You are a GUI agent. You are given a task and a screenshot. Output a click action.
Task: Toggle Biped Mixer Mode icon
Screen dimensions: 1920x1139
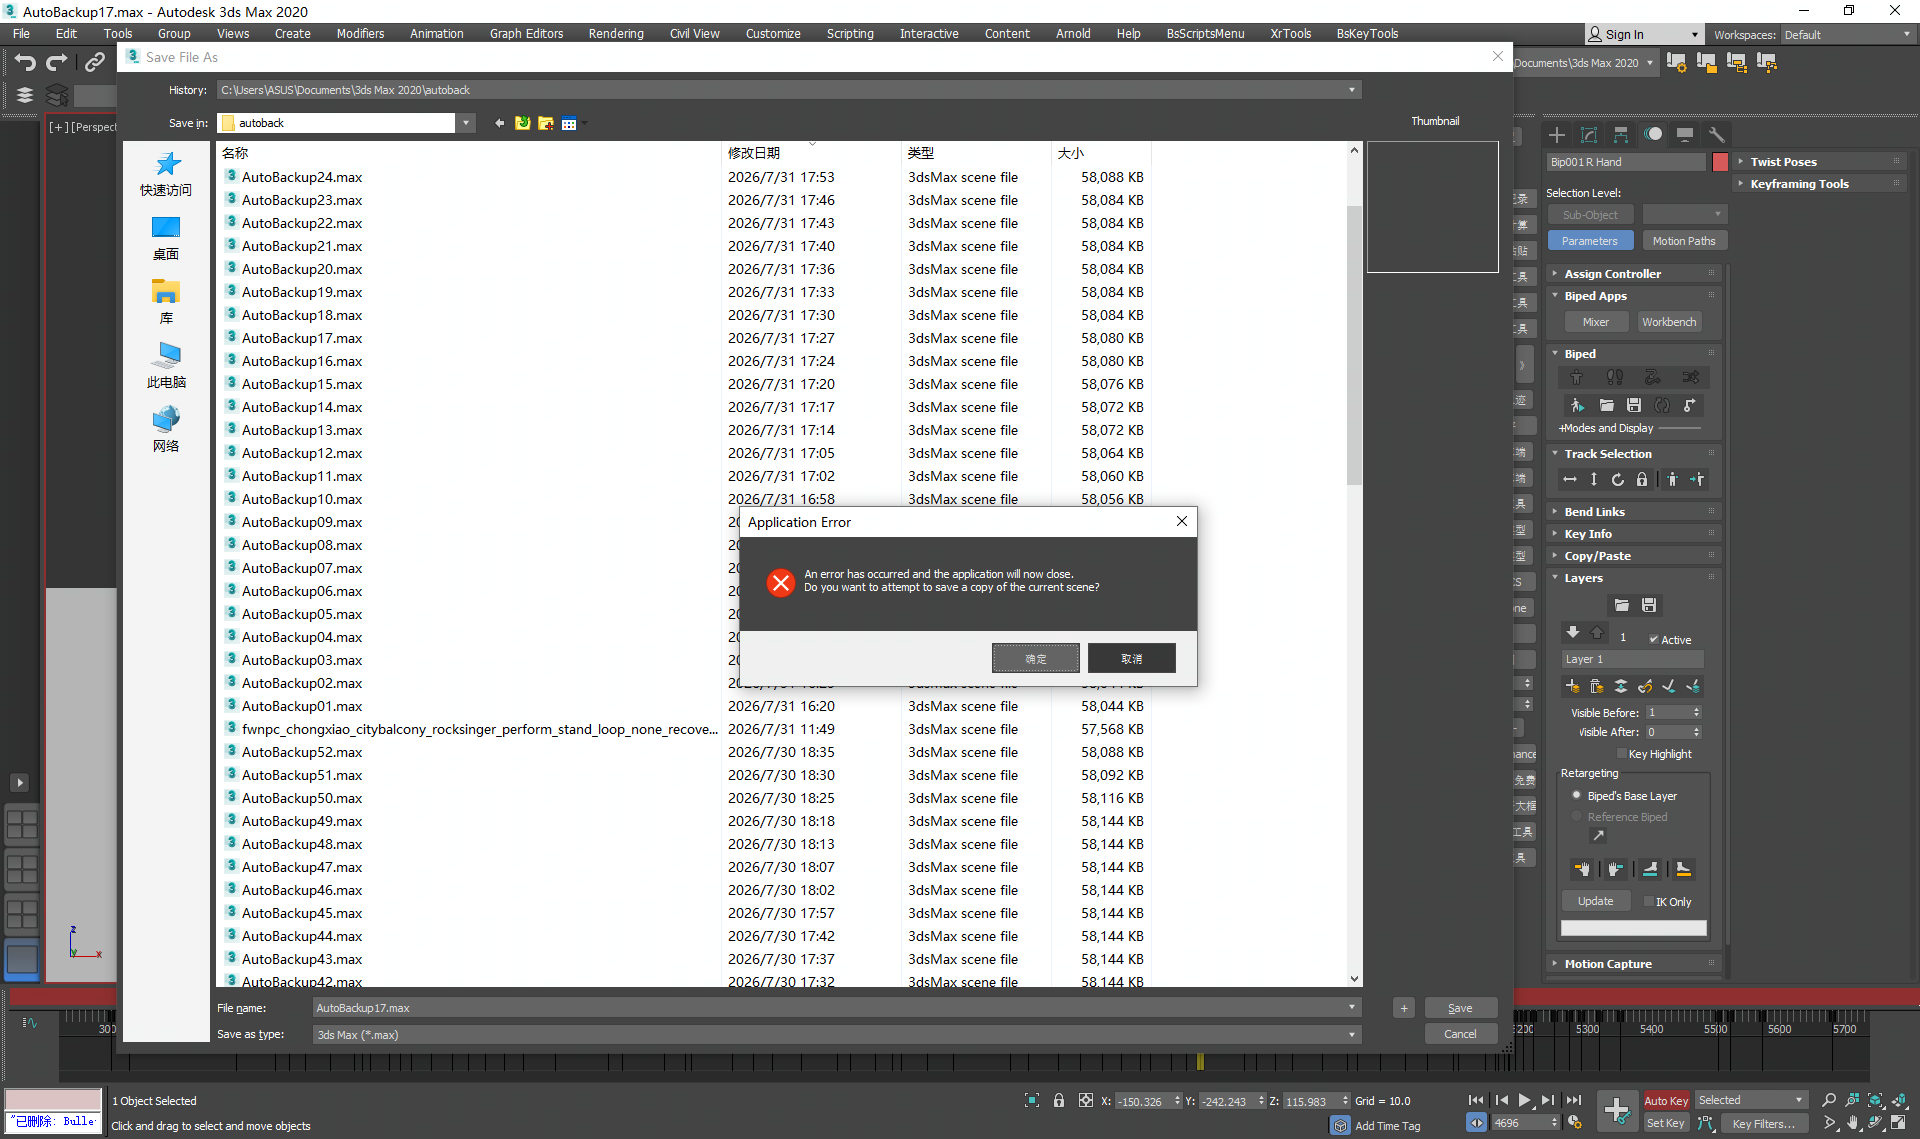click(1691, 377)
